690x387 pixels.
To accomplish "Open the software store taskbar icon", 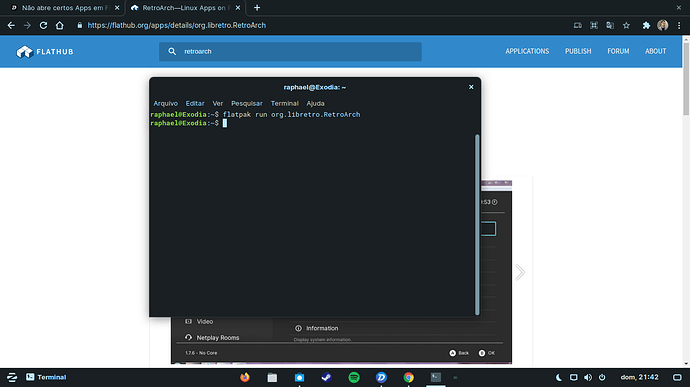I will [299, 377].
